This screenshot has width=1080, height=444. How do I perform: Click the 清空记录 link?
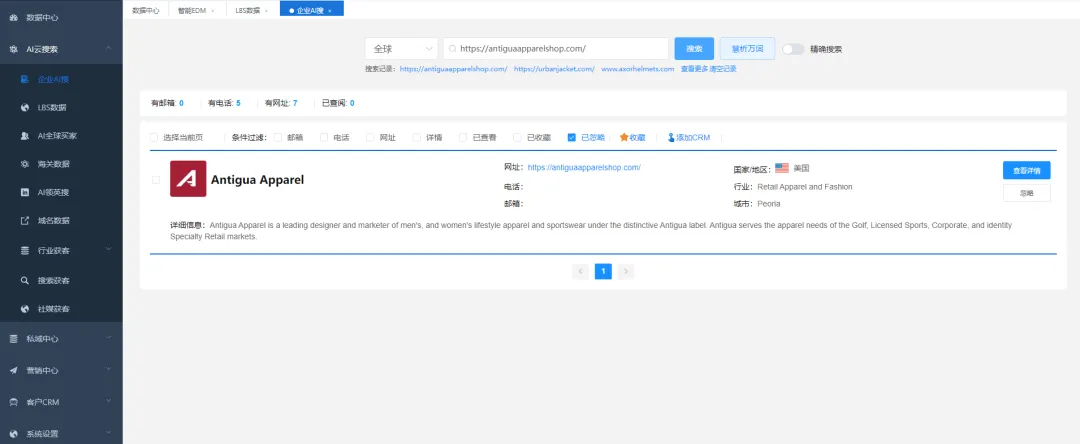[723, 70]
